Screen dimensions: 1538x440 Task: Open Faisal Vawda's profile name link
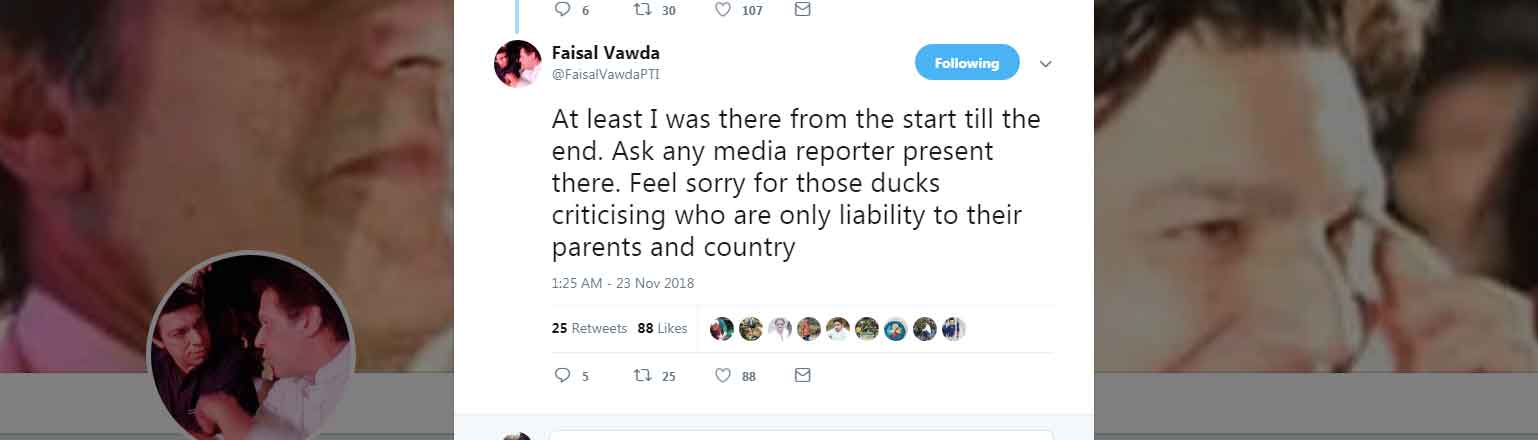coord(605,53)
